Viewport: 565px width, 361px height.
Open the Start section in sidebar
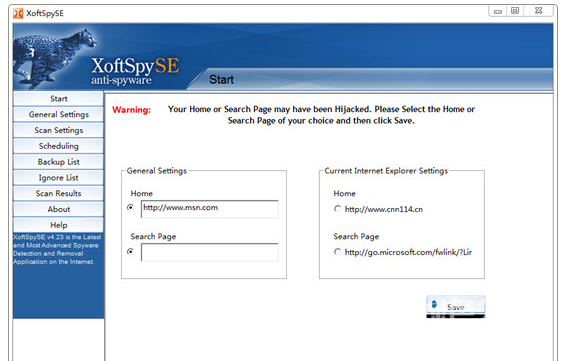click(x=58, y=98)
